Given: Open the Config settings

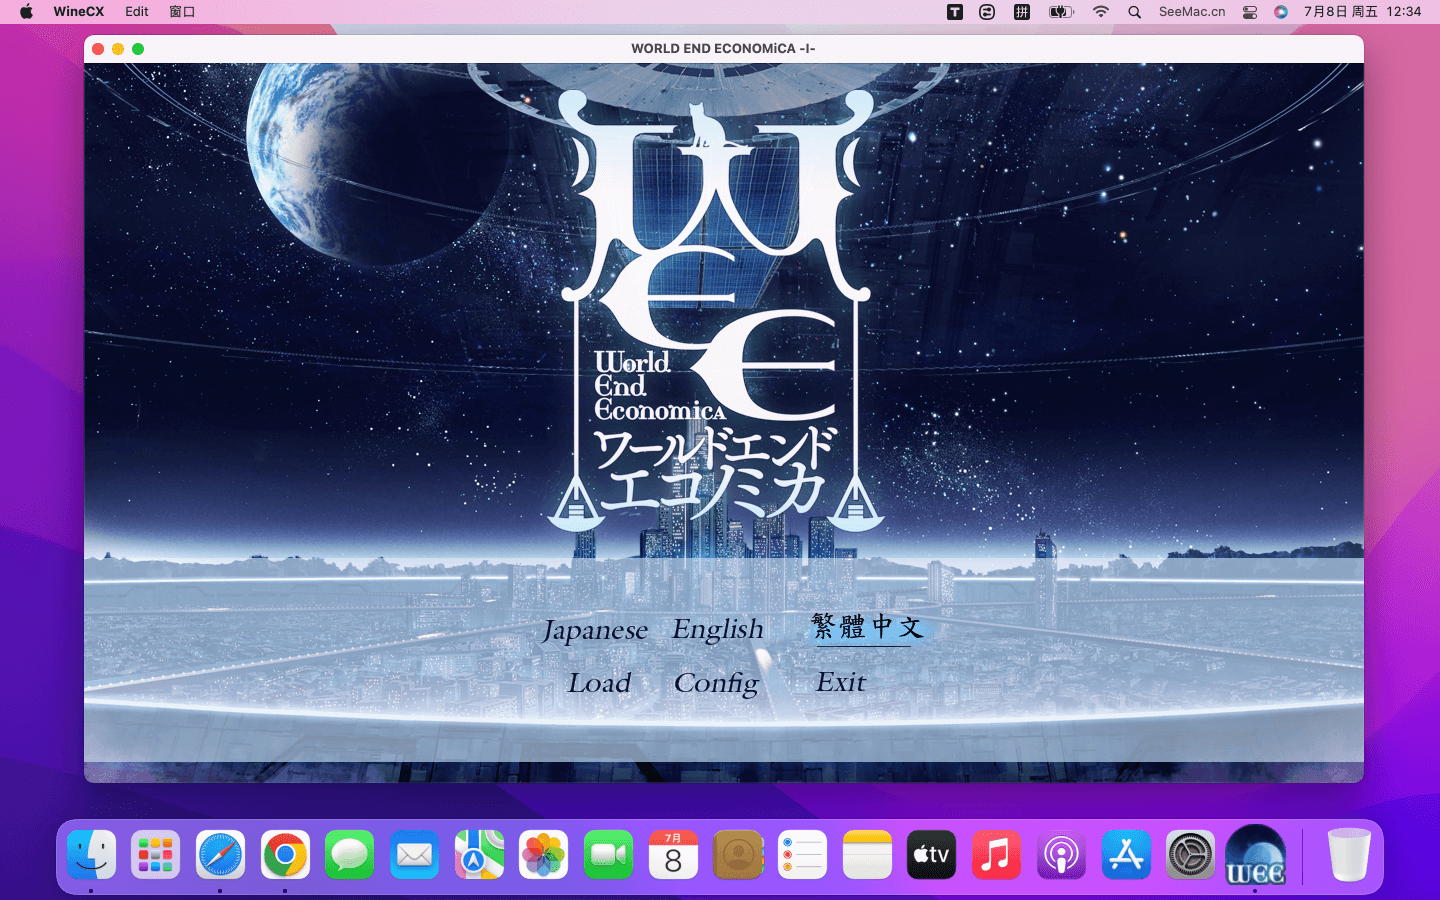Looking at the screenshot, I should tap(716, 684).
